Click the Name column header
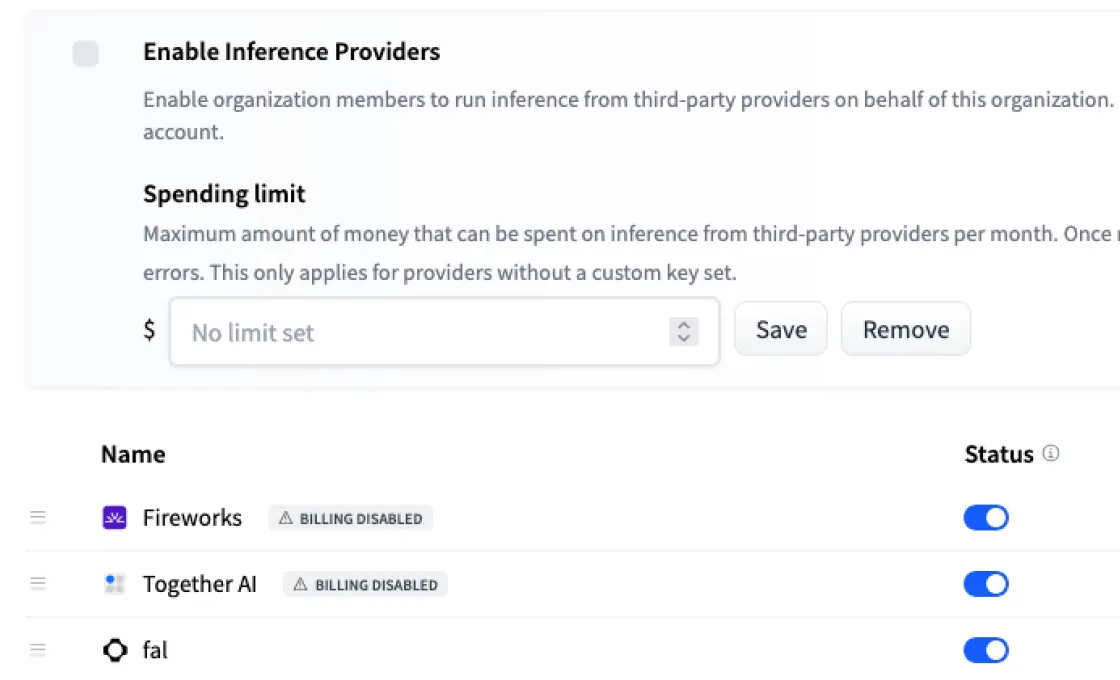The image size is (1120, 680). tap(133, 454)
